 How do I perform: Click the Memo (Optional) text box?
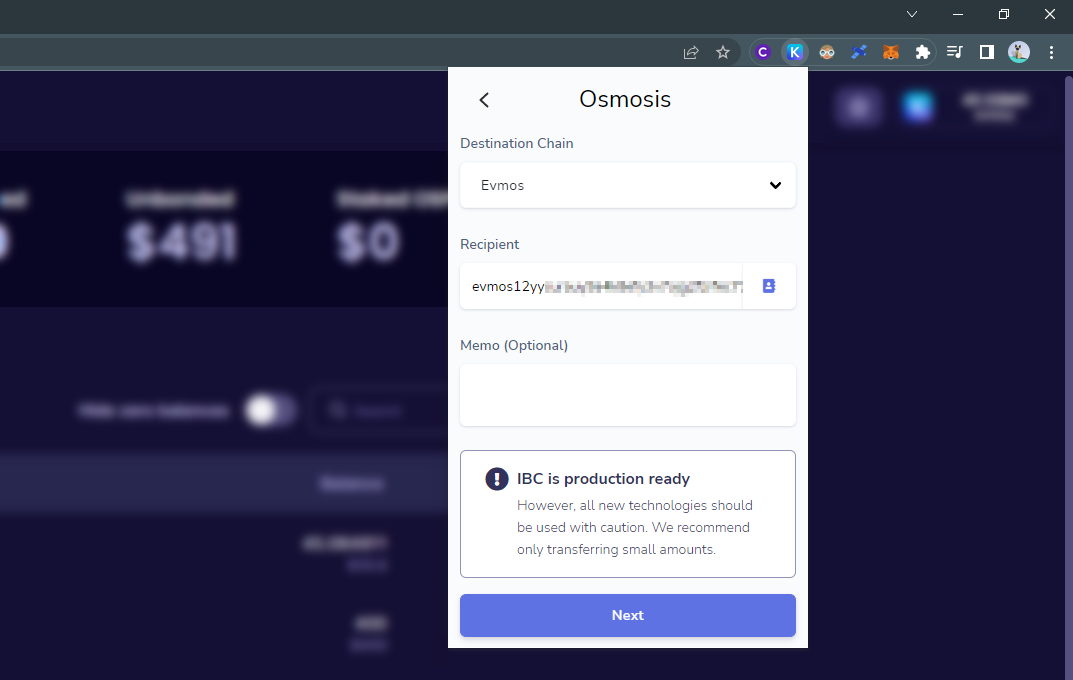tap(628, 395)
